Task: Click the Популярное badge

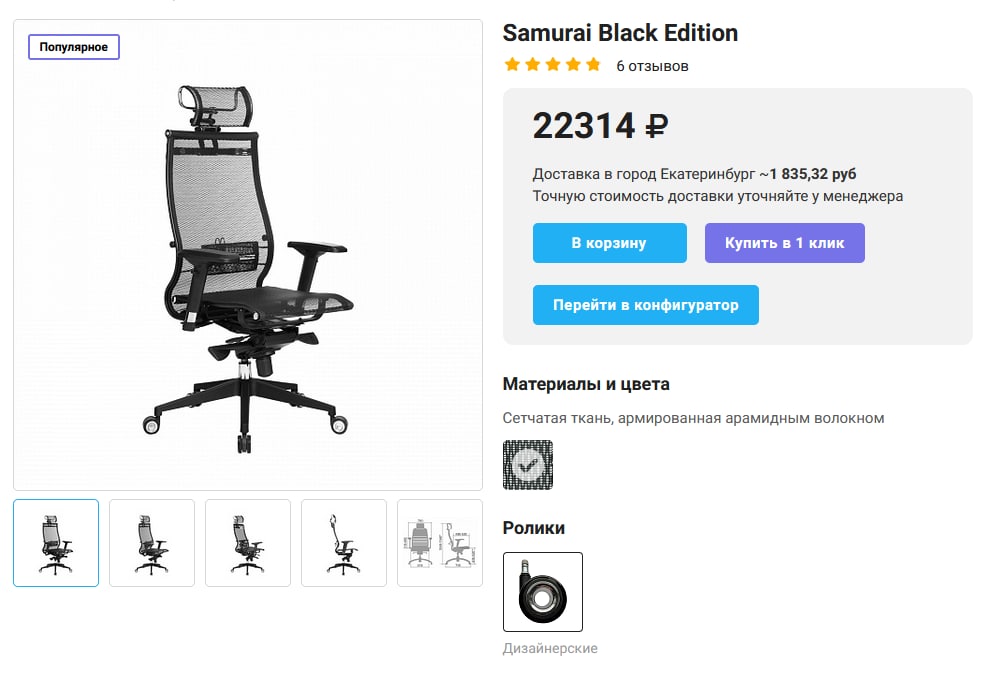Action: click(x=74, y=47)
